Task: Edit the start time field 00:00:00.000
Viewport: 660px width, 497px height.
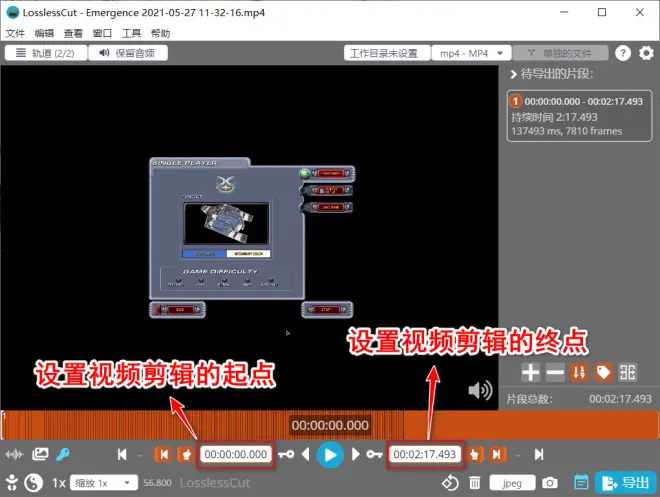Action: pyautogui.click(x=236, y=454)
